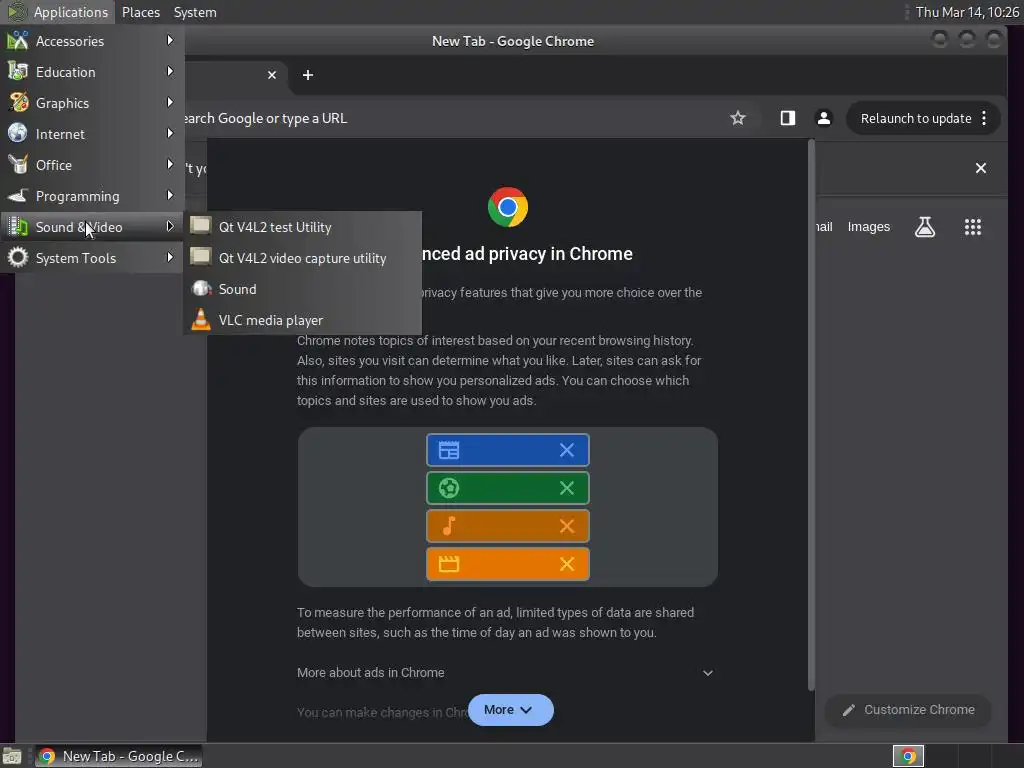The height and width of the screenshot is (768, 1024).
Task: Click the clock showing Thu Mar 14
Action: (967, 12)
